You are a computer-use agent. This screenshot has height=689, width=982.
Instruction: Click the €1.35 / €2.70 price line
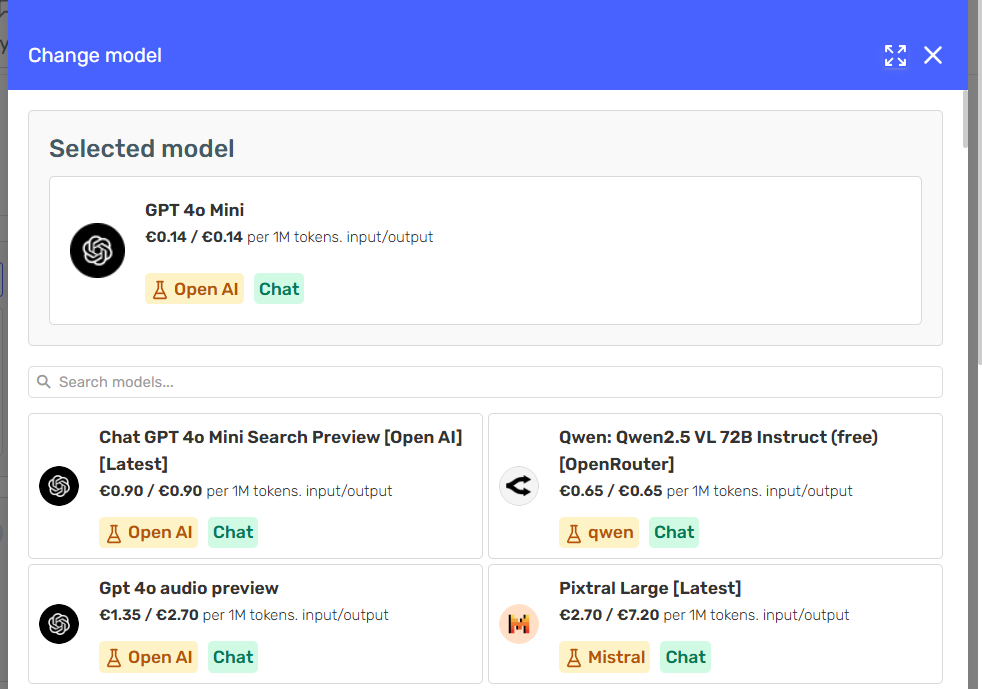(x=244, y=614)
